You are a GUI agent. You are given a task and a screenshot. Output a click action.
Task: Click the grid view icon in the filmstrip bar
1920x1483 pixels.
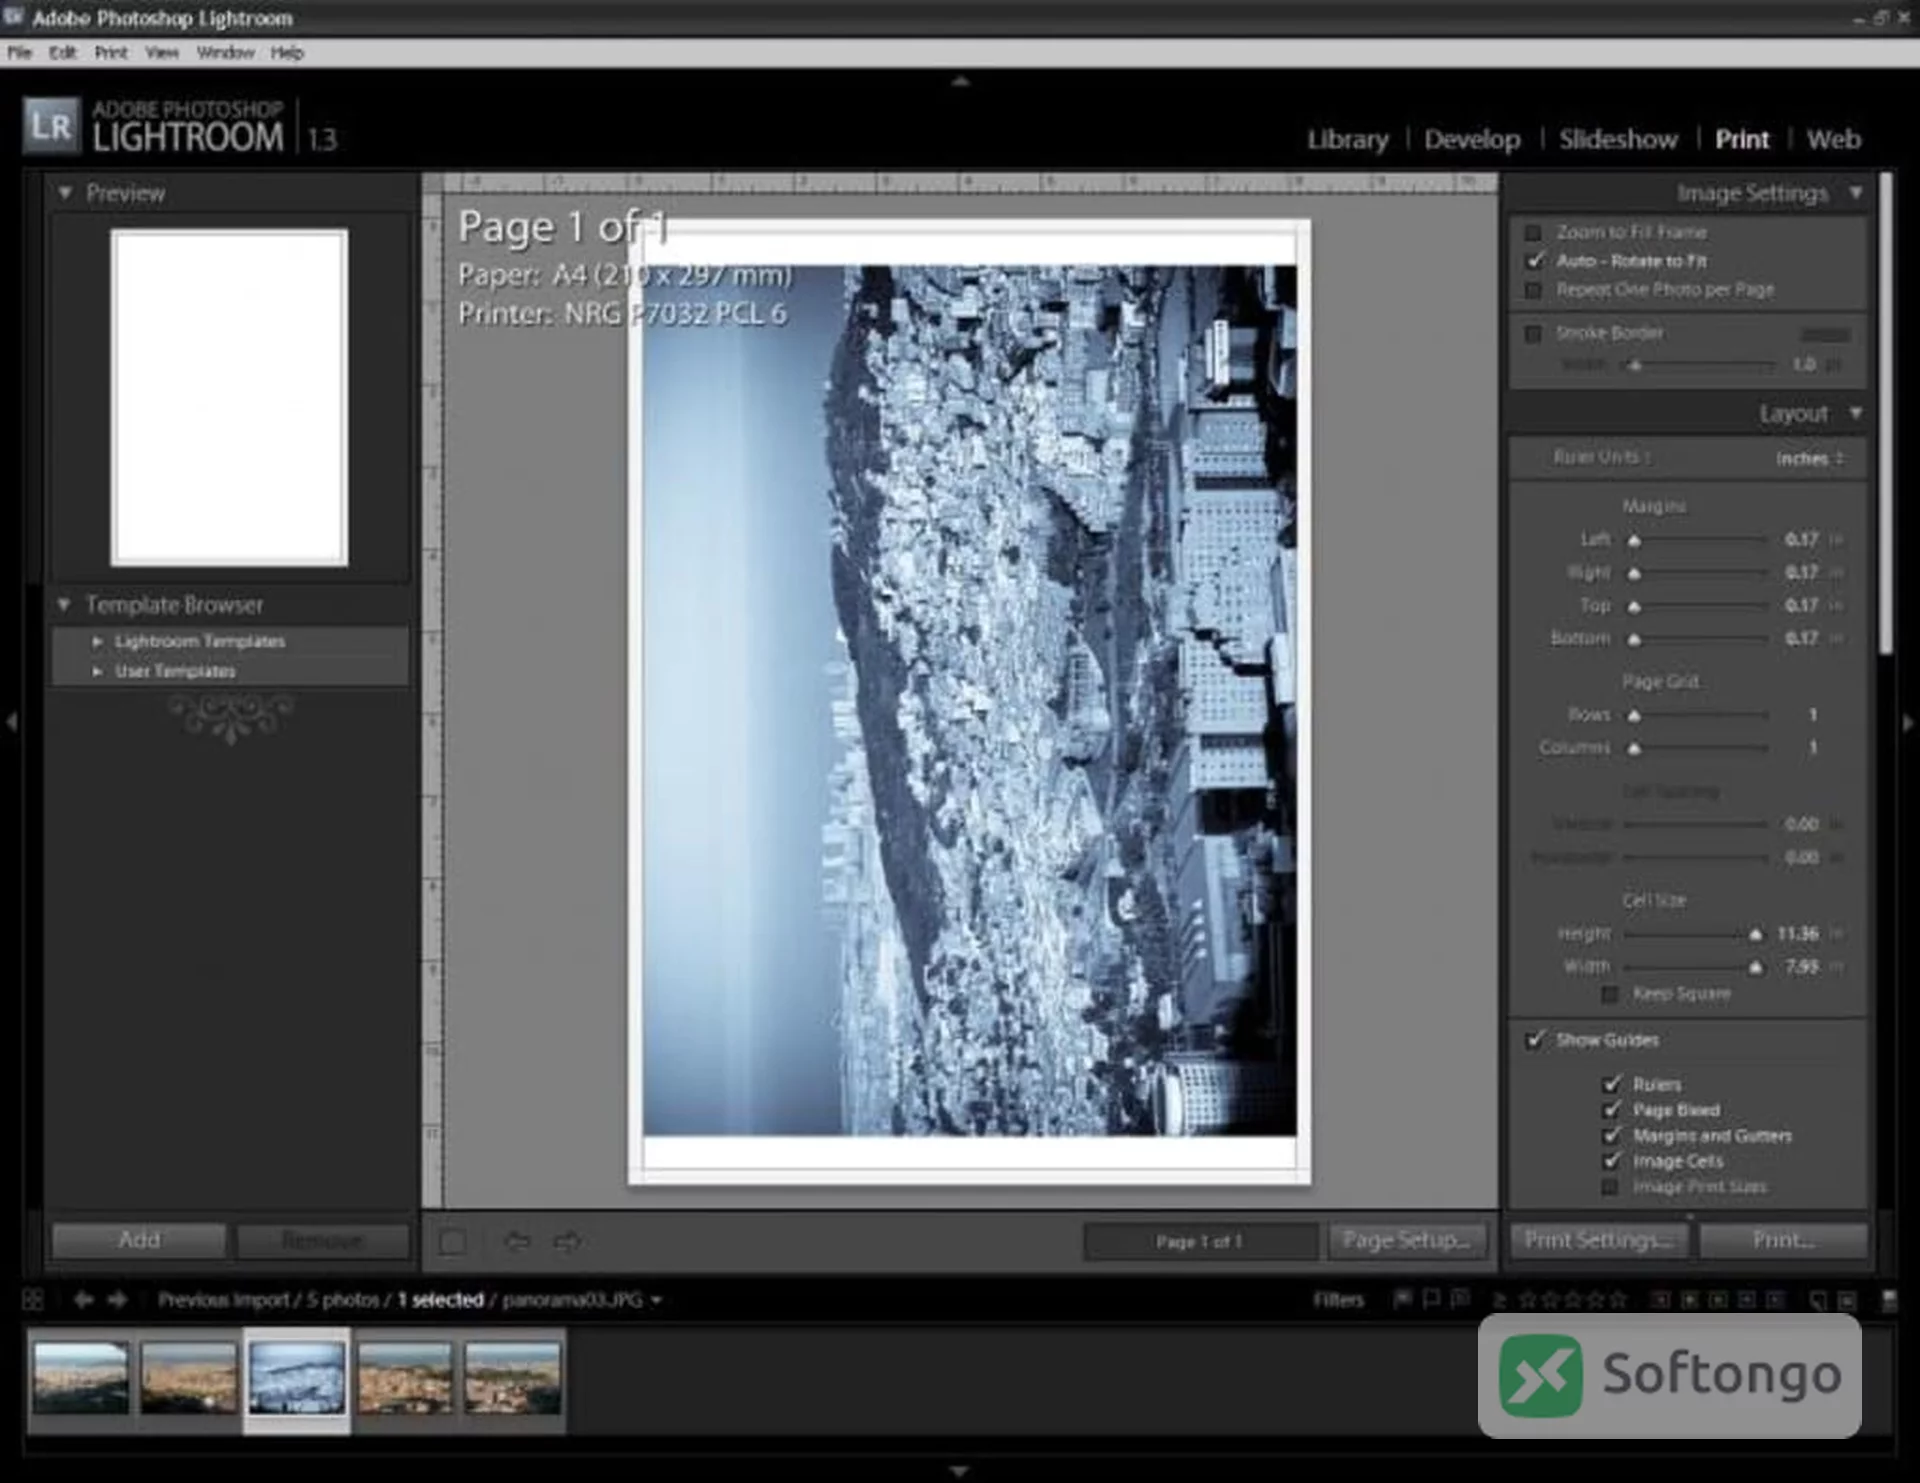coord(33,1299)
